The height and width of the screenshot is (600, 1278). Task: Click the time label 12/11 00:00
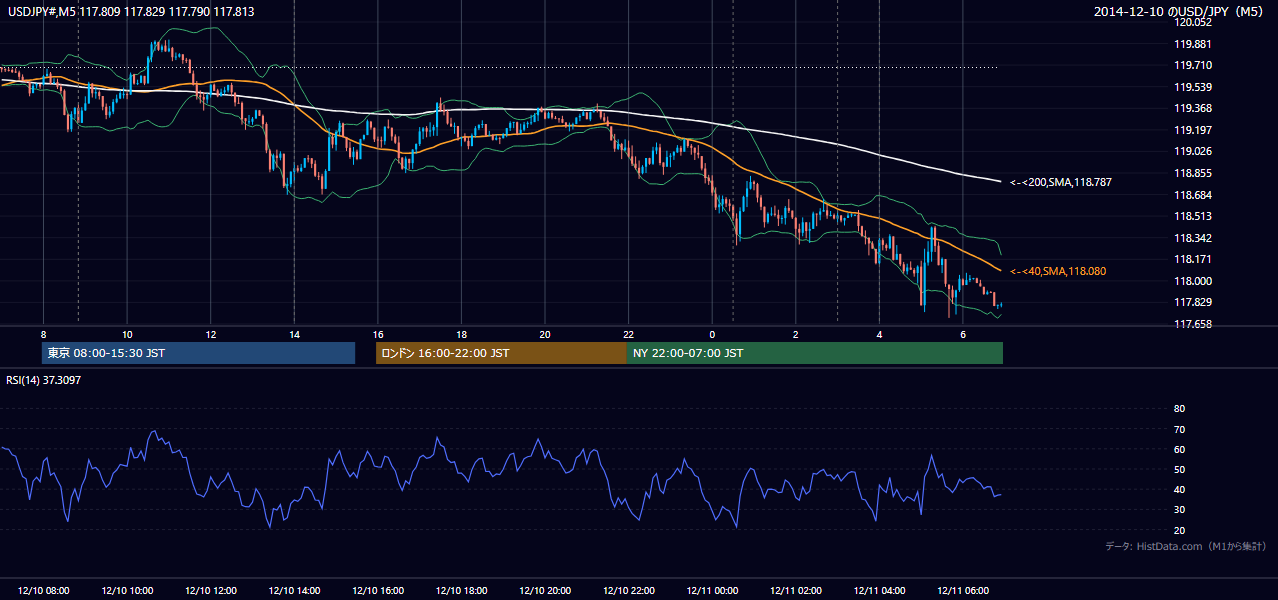[712, 591]
